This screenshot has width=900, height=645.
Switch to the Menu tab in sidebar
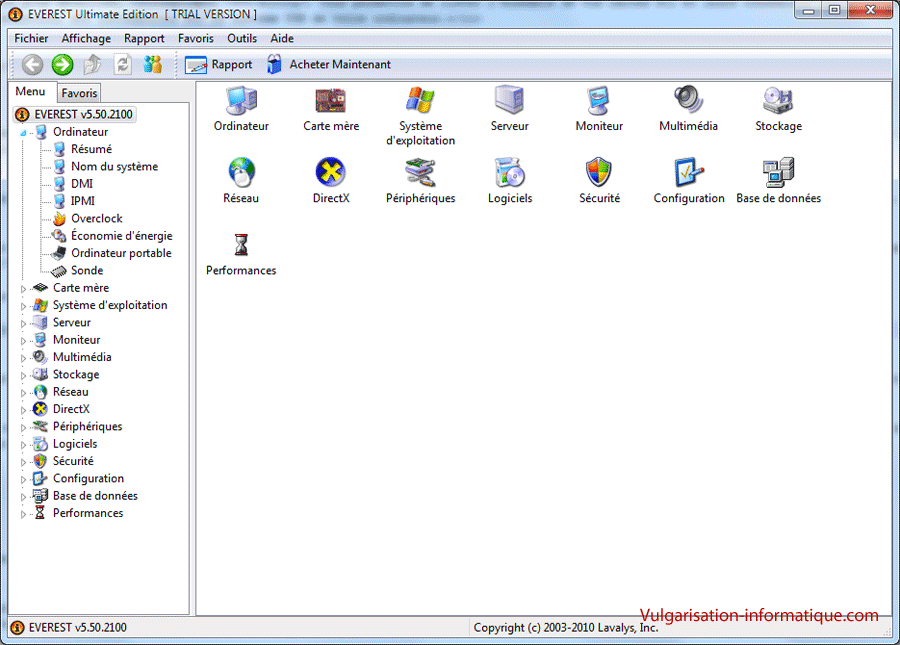(x=30, y=92)
